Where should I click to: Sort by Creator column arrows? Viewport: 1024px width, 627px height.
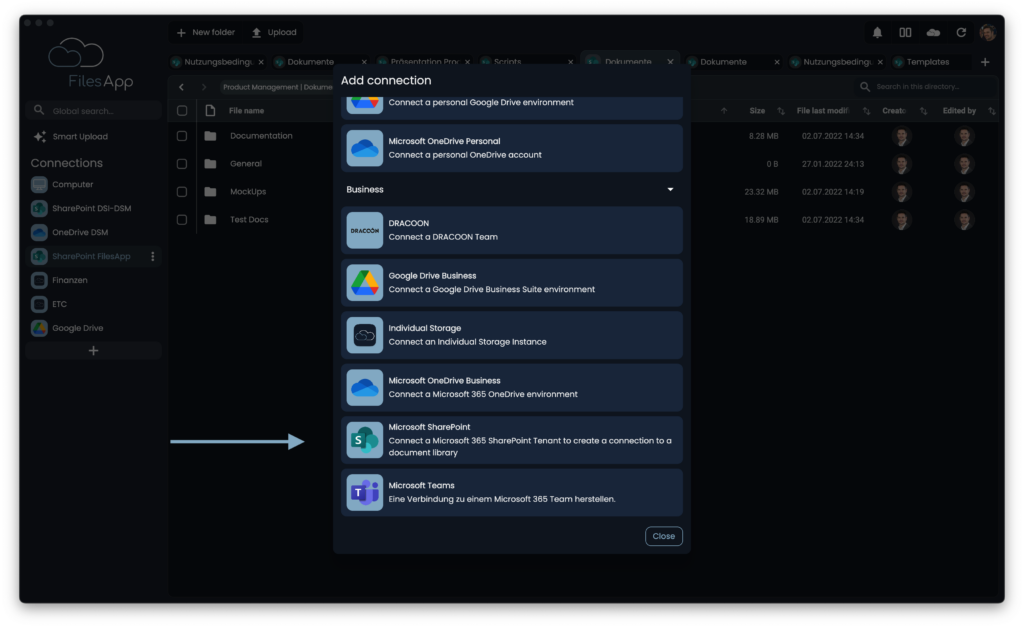pyautogui.click(x=923, y=111)
